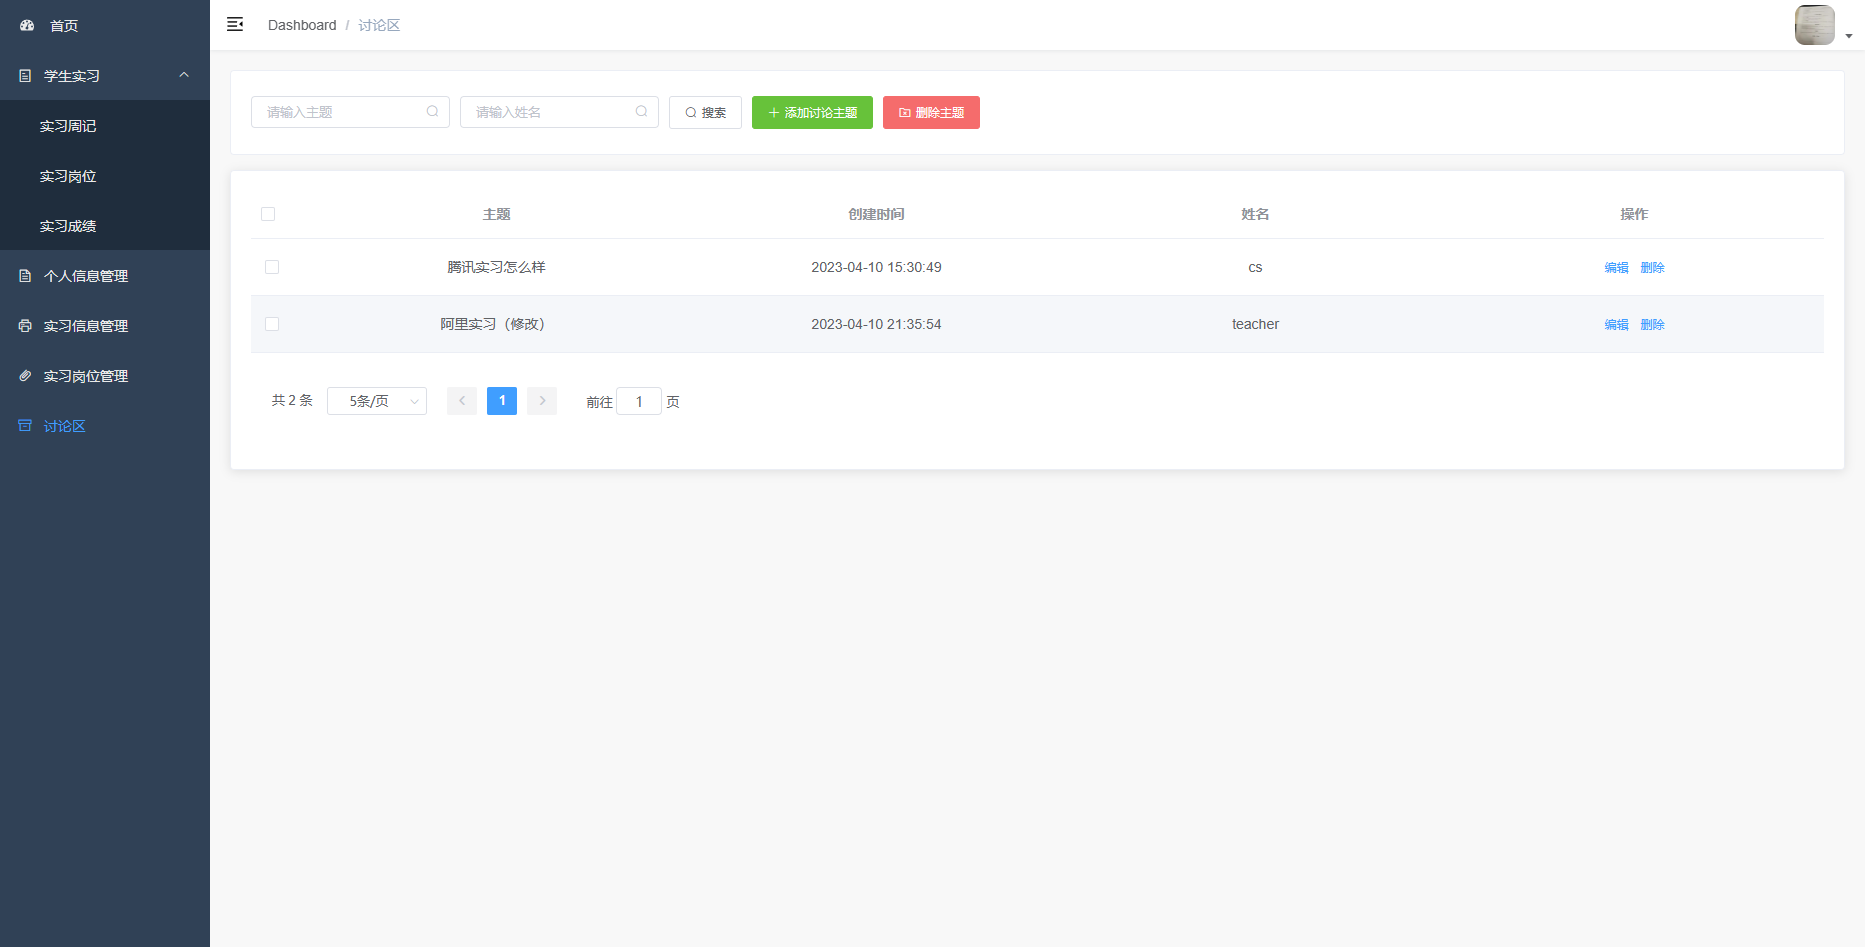This screenshot has height=947, width=1865.
Task: Go to 实习成绩 menu item
Action: pos(68,226)
